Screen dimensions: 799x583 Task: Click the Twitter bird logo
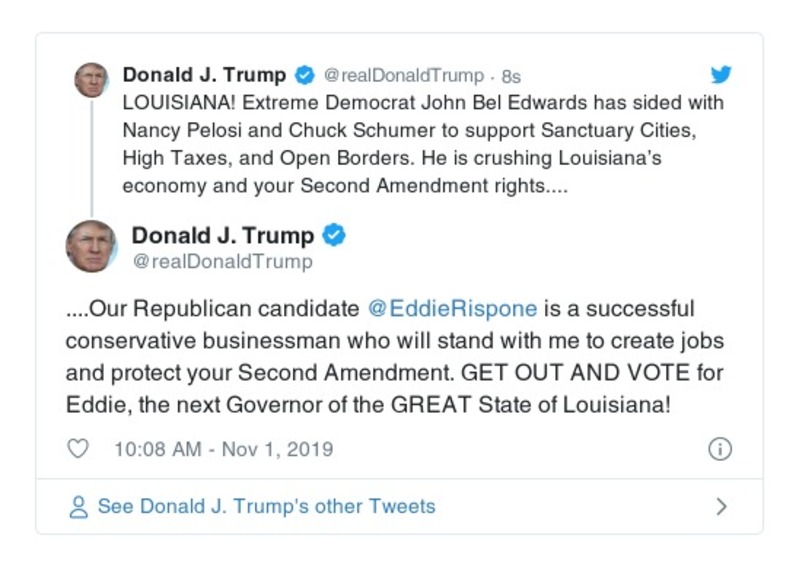point(720,75)
